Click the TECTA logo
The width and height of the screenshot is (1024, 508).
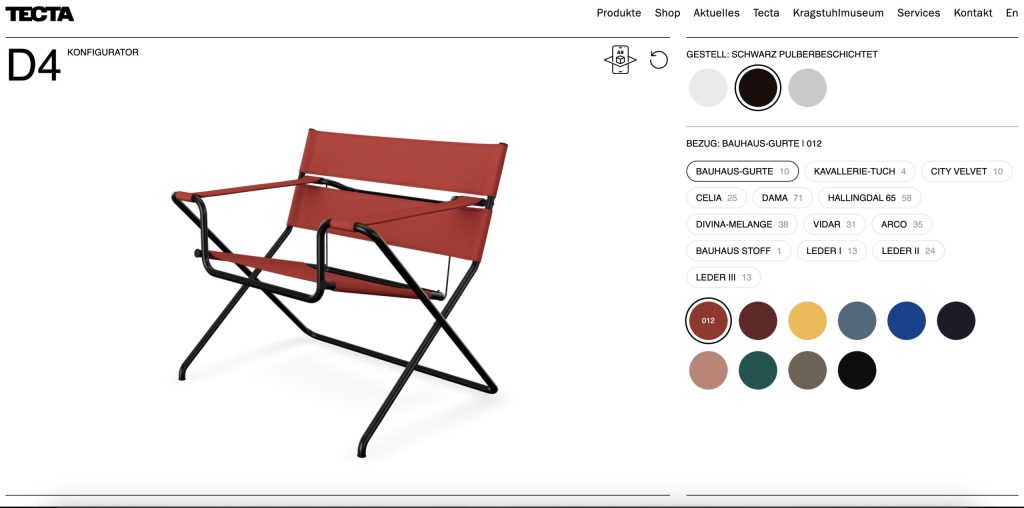coord(39,14)
